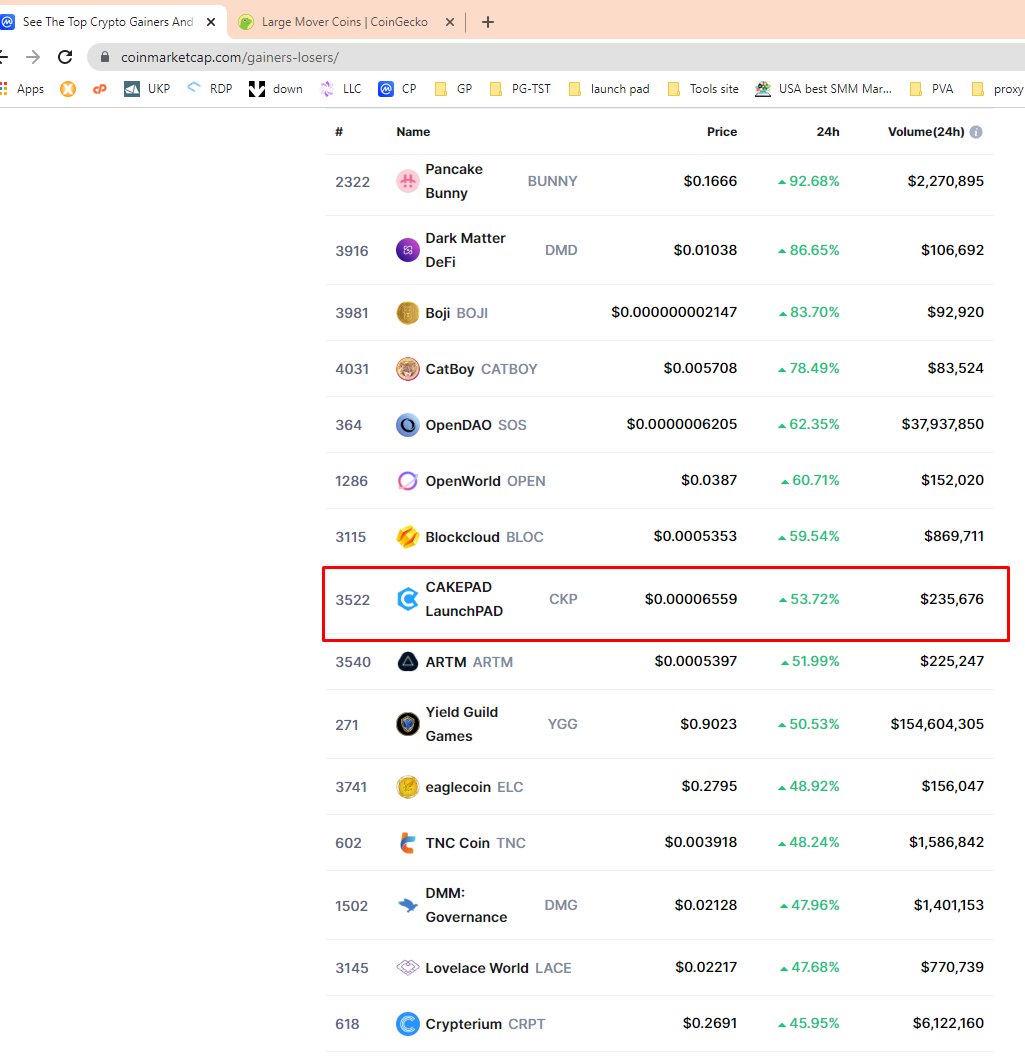Click the BUNNY ticker symbol
This screenshot has height=1063, width=1025.
pyautogui.click(x=552, y=181)
